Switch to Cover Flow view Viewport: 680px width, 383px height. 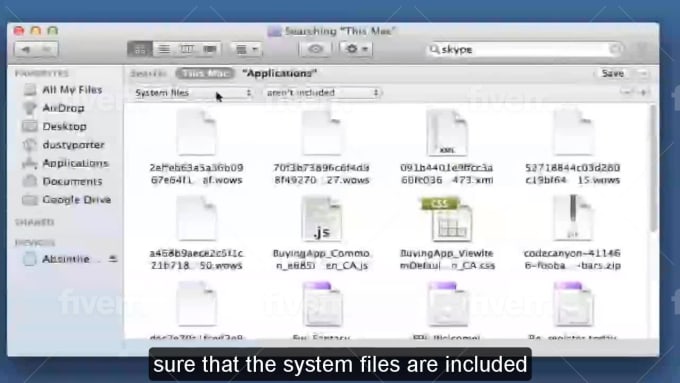(210, 49)
